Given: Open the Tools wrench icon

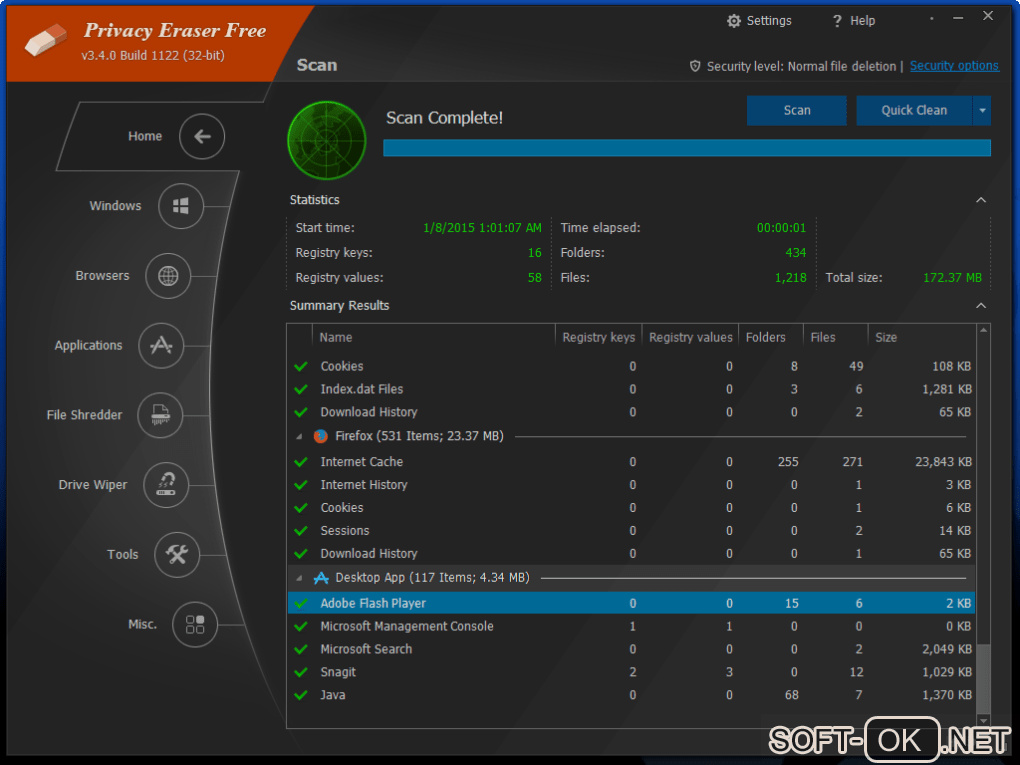Looking at the screenshot, I should 177,554.
